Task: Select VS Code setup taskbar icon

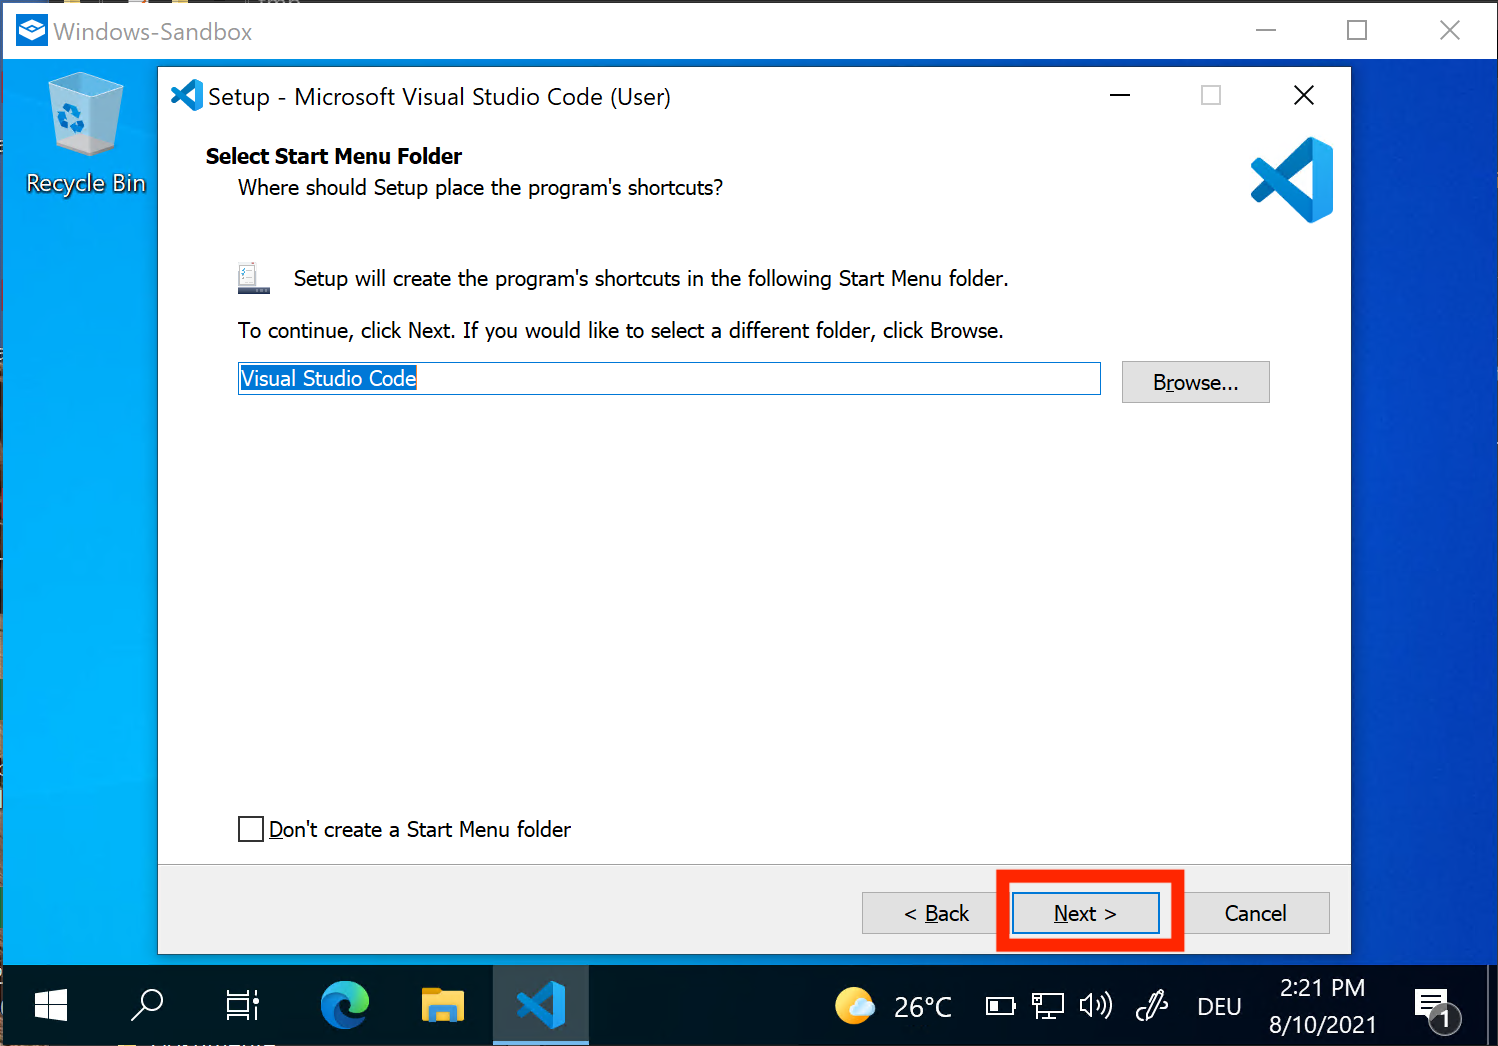Action: pos(541,1005)
